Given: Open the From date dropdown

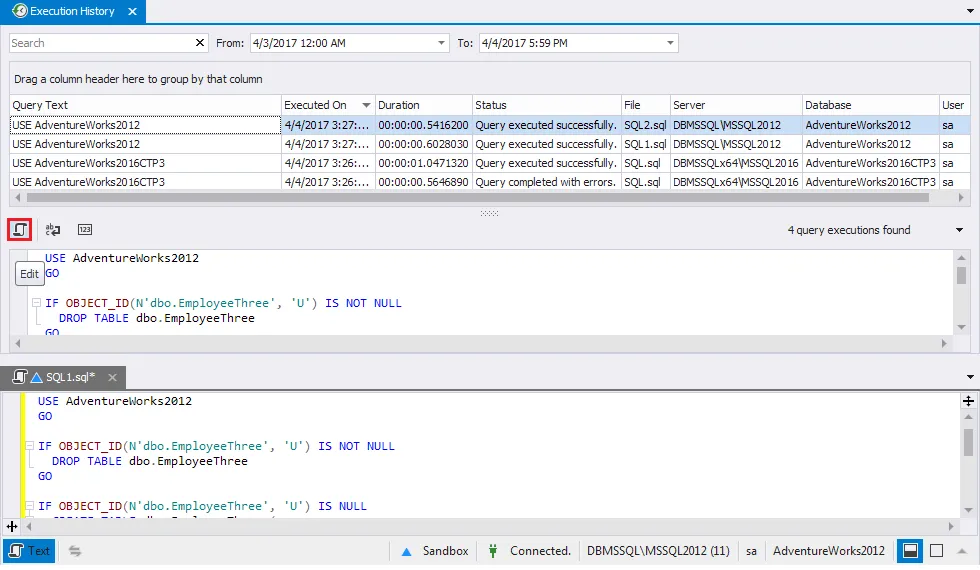Looking at the screenshot, I should pos(441,43).
